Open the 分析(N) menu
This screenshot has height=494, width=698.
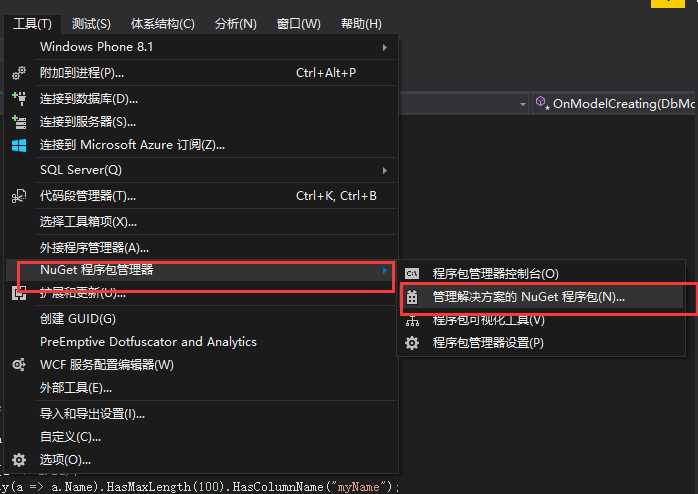(x=235, y=24)
